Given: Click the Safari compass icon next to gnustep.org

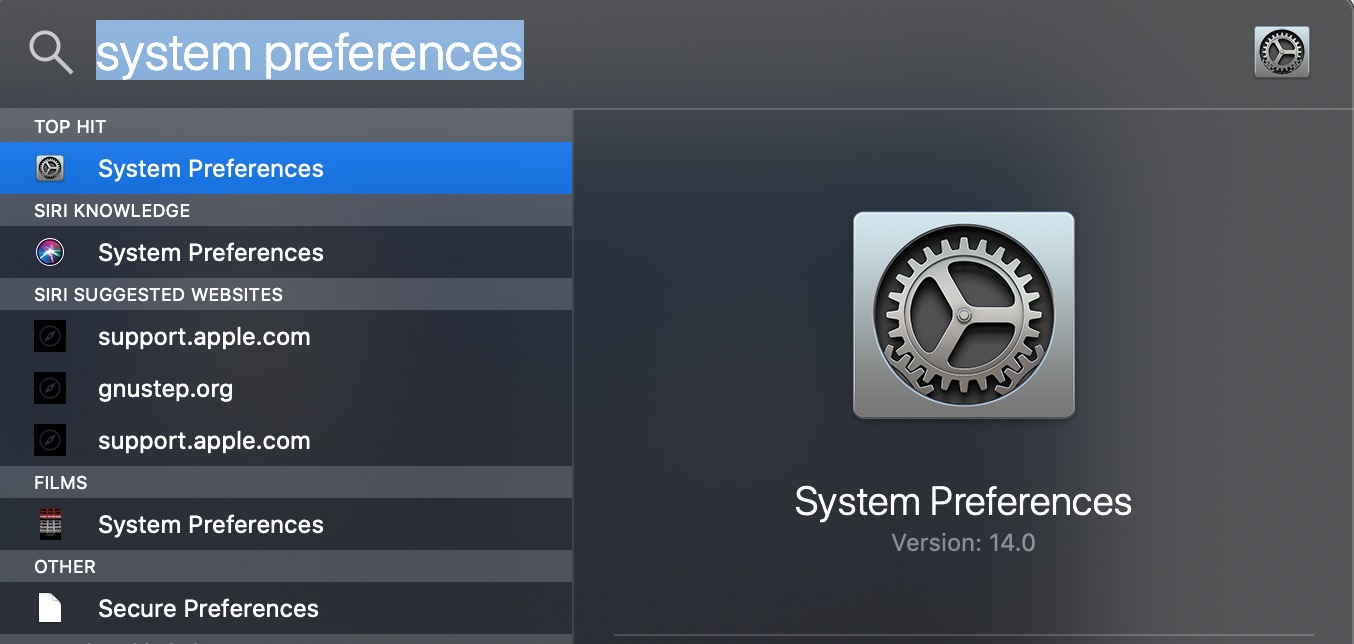Looking at the screenshot, I should click(50, 388).
